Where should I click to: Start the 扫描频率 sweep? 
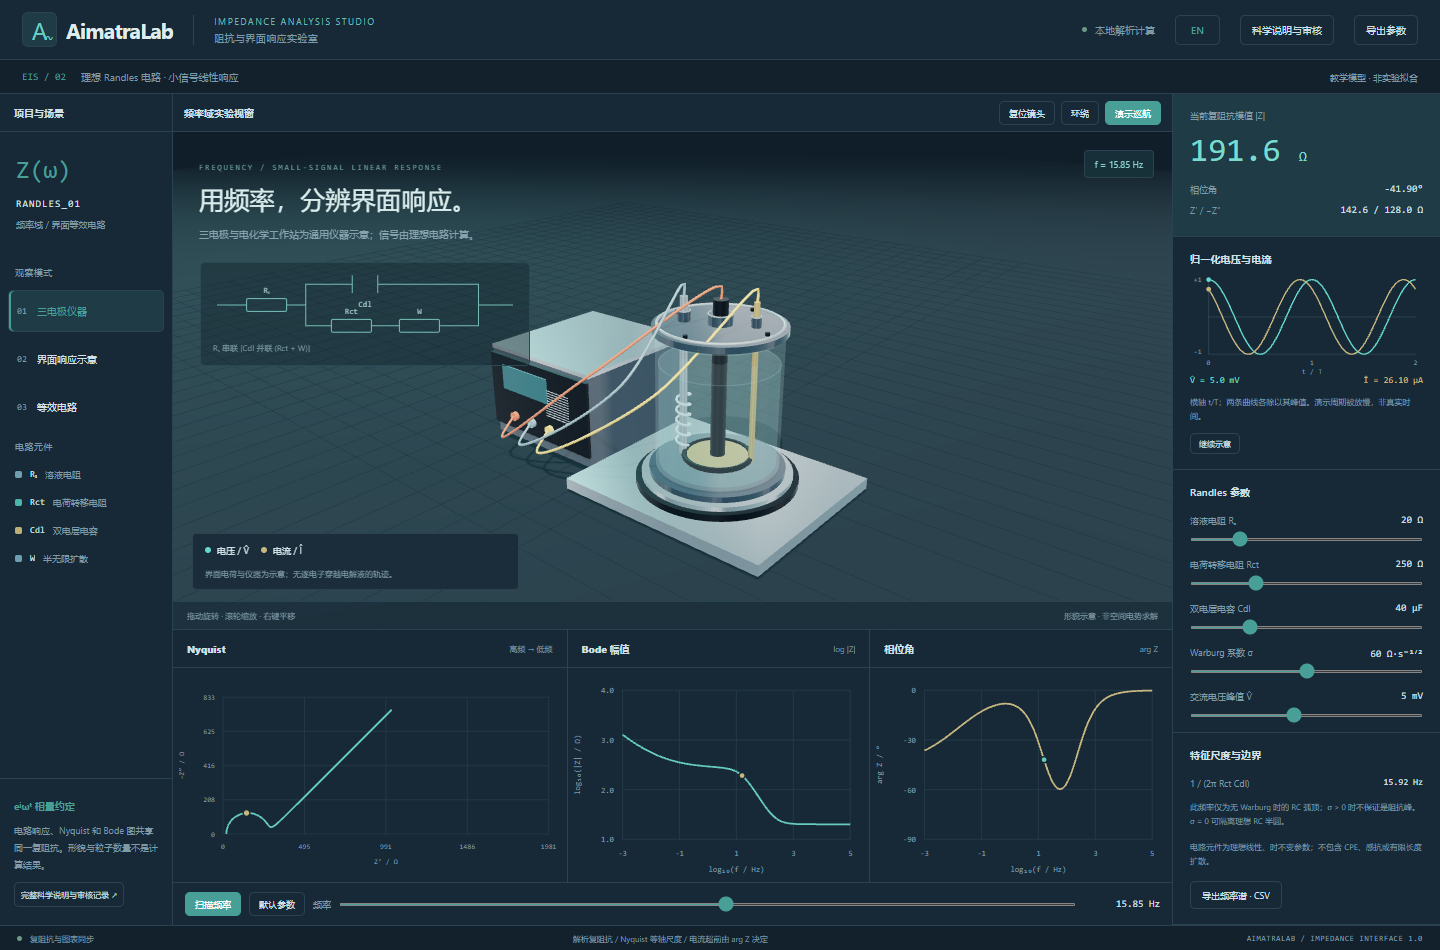tap(213, 904)
